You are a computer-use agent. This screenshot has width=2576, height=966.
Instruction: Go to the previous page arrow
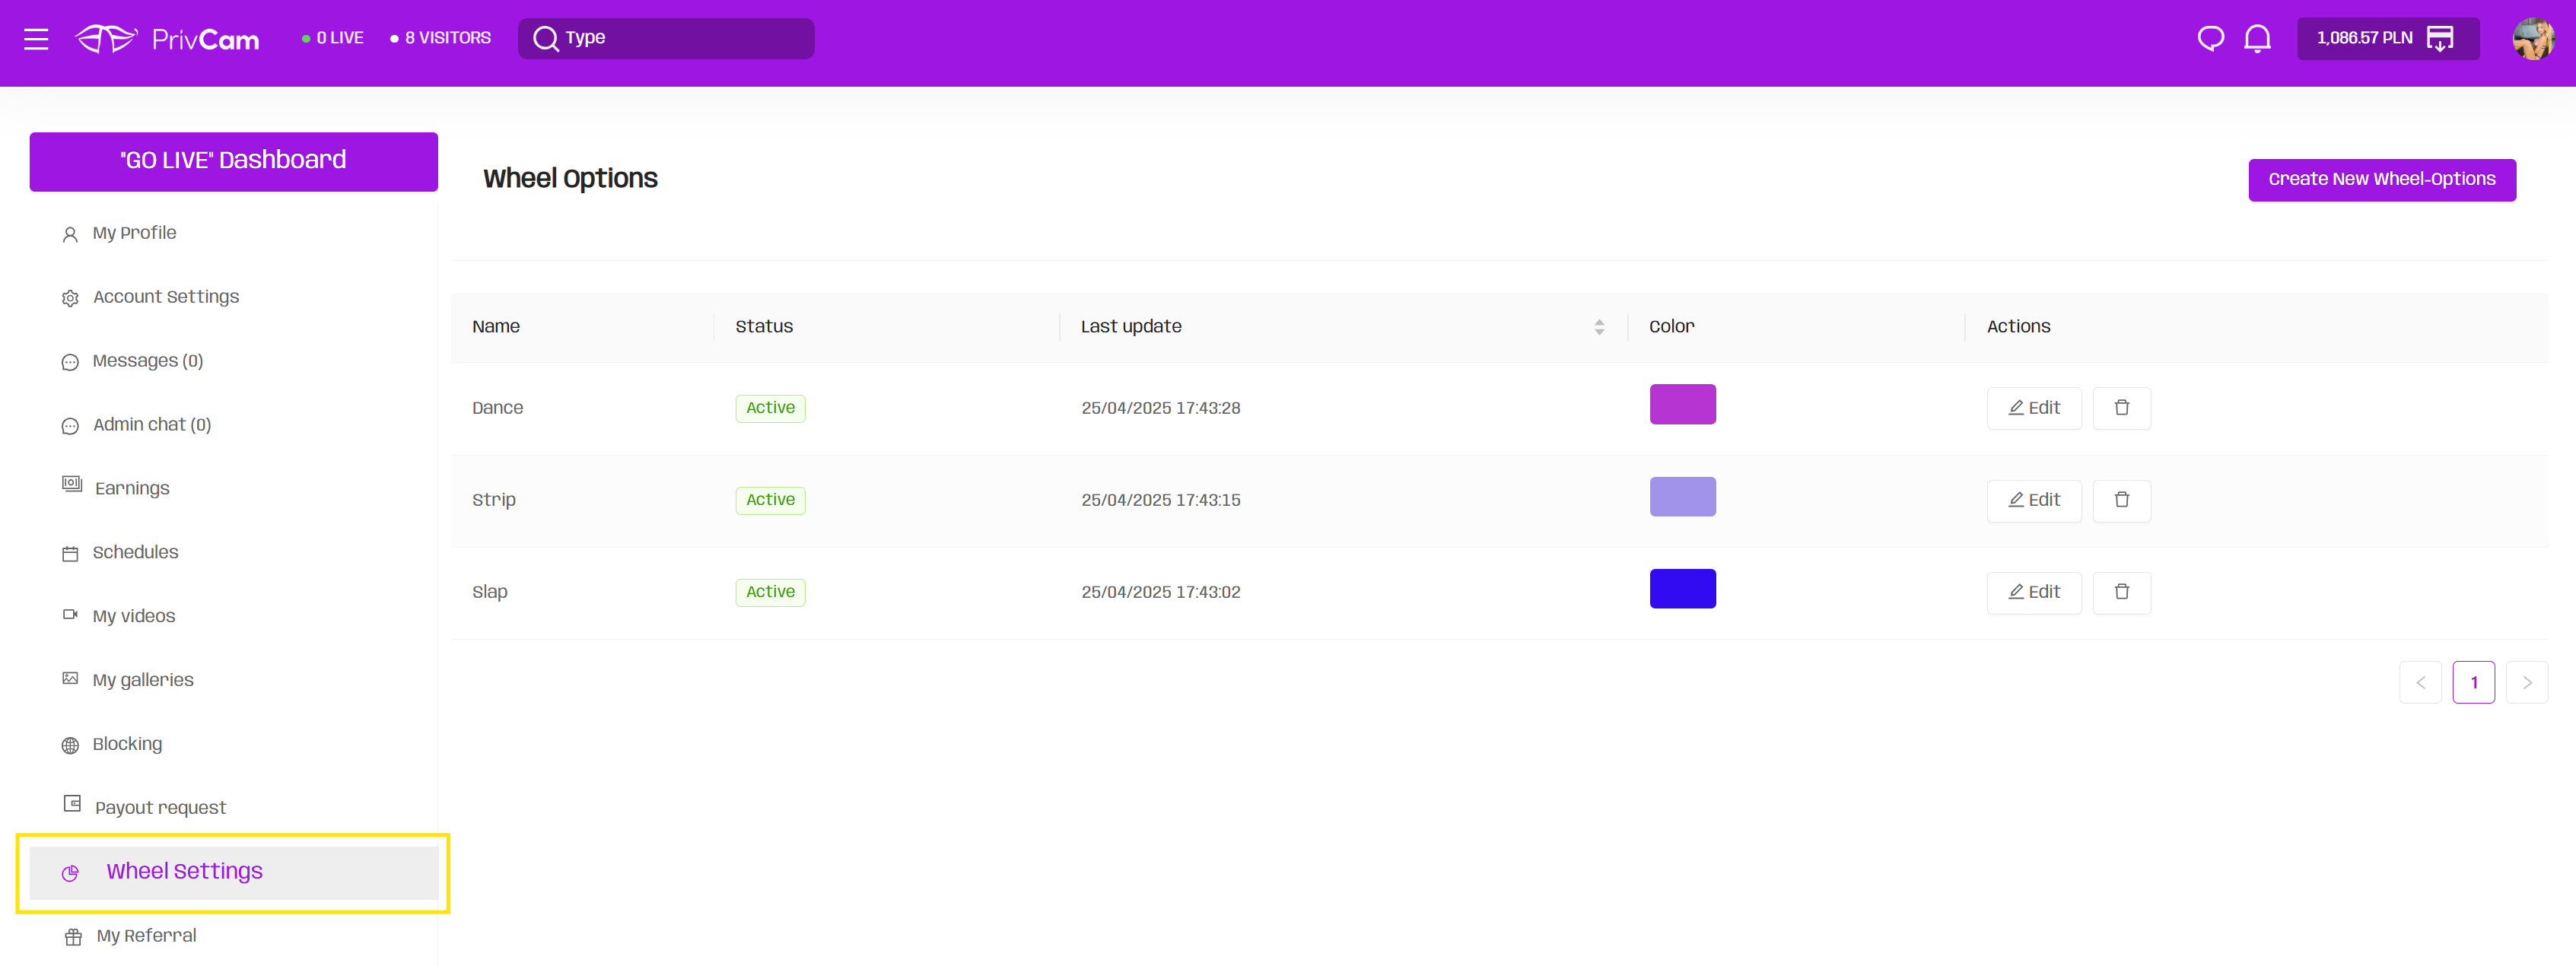coord(2420,683)
